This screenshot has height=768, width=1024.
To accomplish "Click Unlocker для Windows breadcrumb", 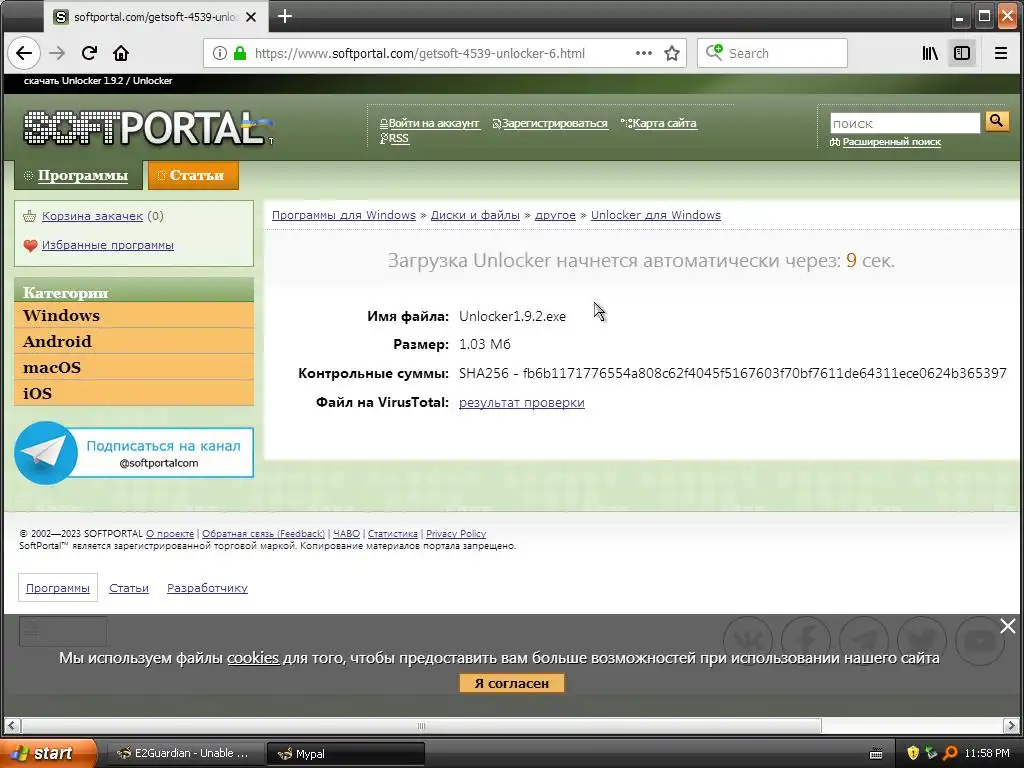I will pyautogui.click(x=656, y=215).
